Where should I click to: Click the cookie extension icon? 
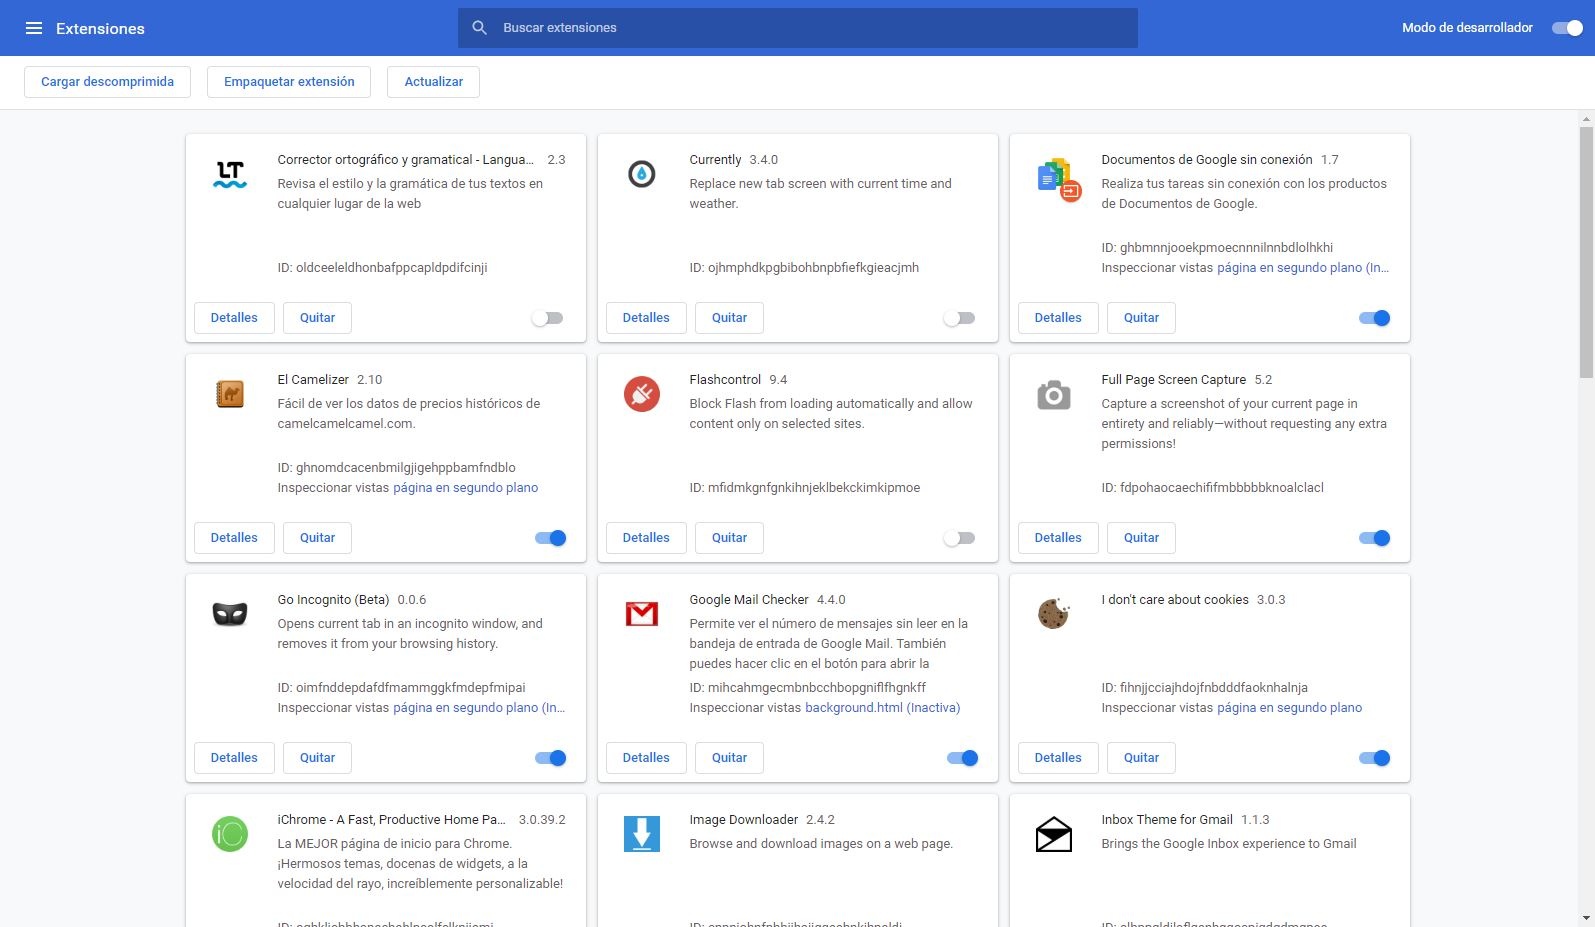1054,613
